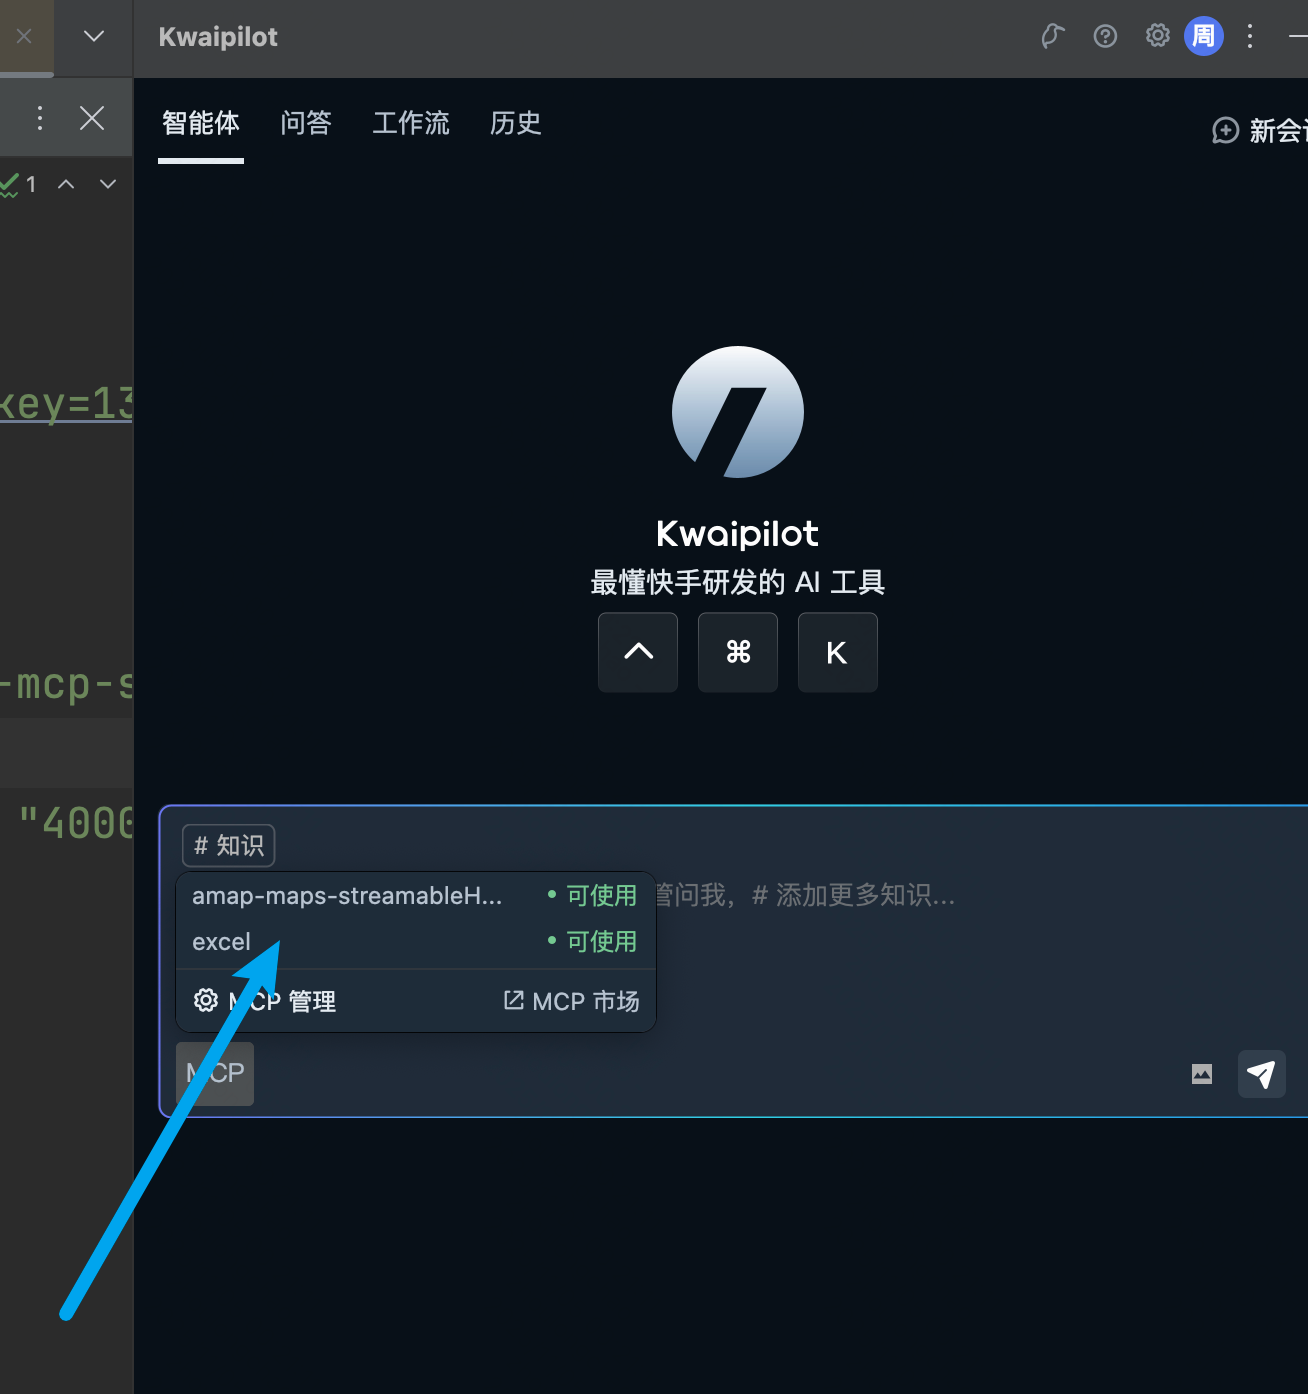This screenshot has height=1394, width=1308.
Task: Switch to the 工作流 tab
Action: tap(411, 123)
